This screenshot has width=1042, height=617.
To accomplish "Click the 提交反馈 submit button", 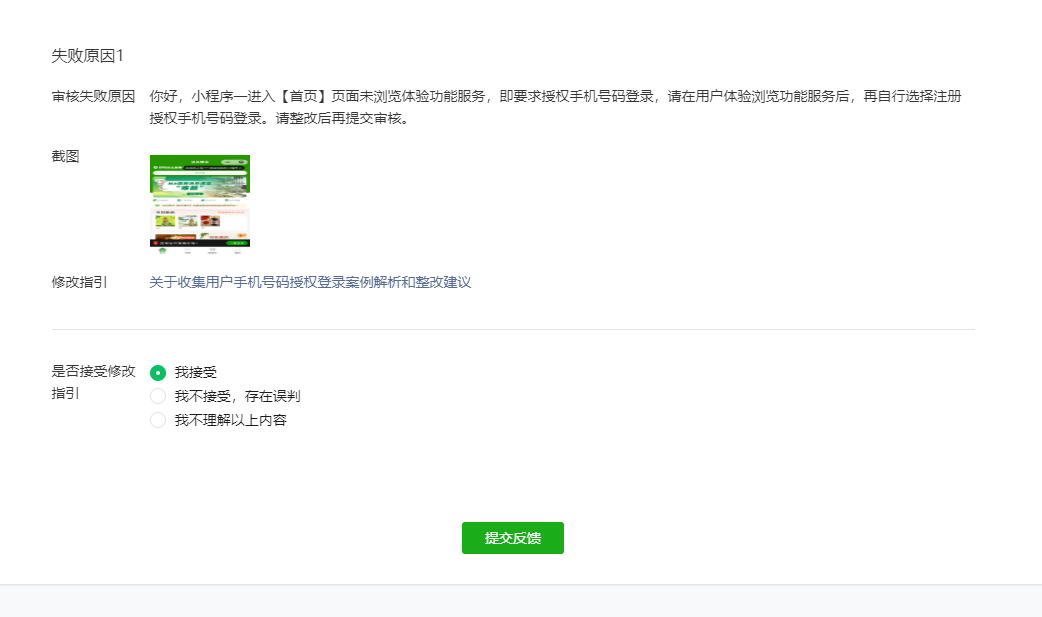I will coord(512,537).
